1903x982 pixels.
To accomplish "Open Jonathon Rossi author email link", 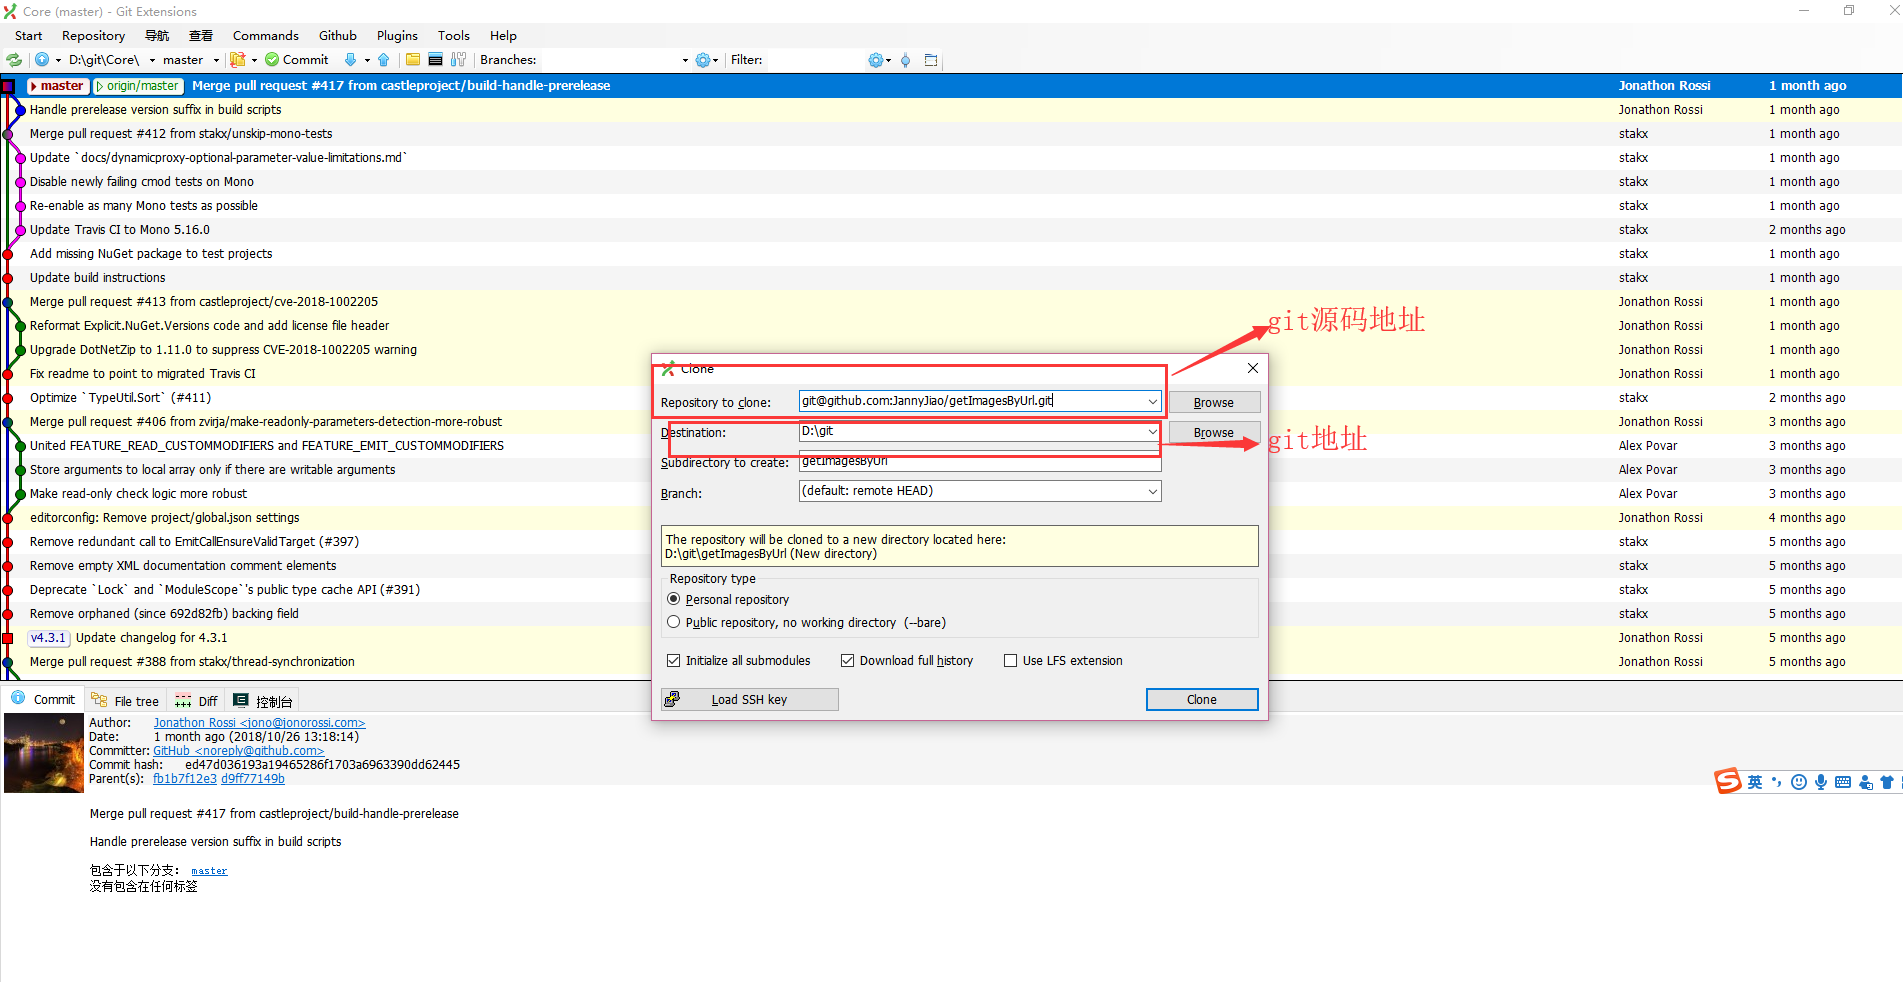I will pyautogui.click(x=259, y=723).
